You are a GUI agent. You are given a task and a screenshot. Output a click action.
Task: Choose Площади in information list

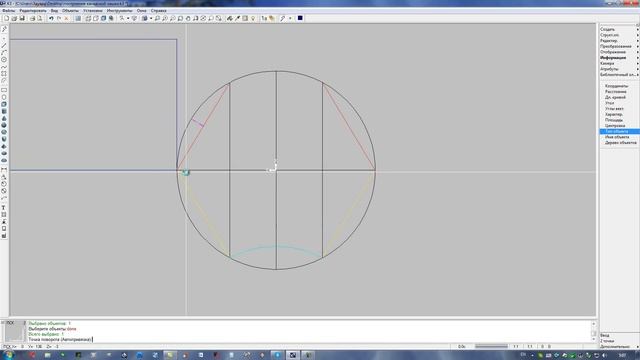pos(614,120)
